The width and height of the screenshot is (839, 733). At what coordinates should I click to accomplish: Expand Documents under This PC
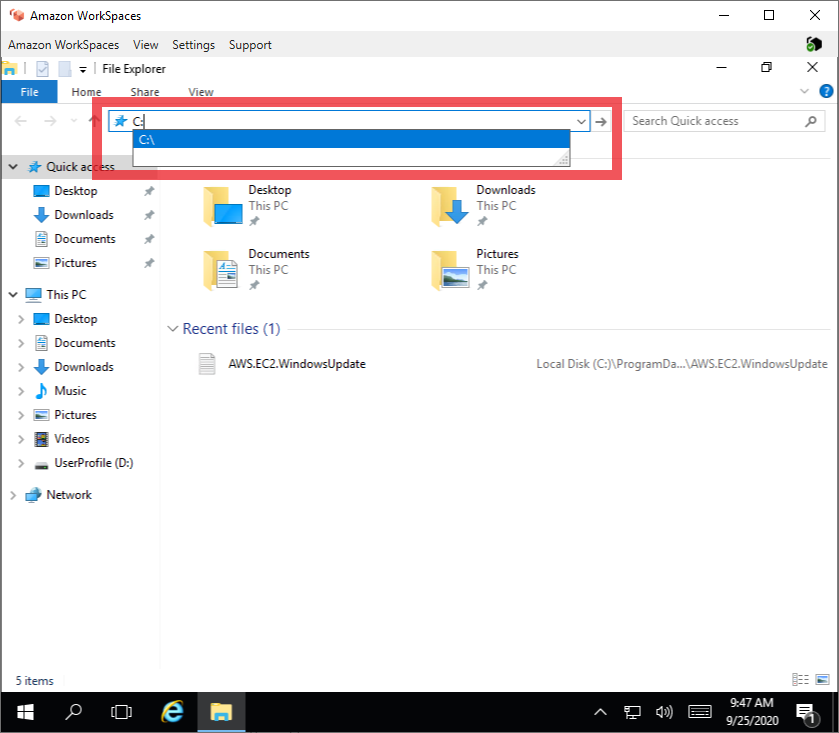pos(21,343)
